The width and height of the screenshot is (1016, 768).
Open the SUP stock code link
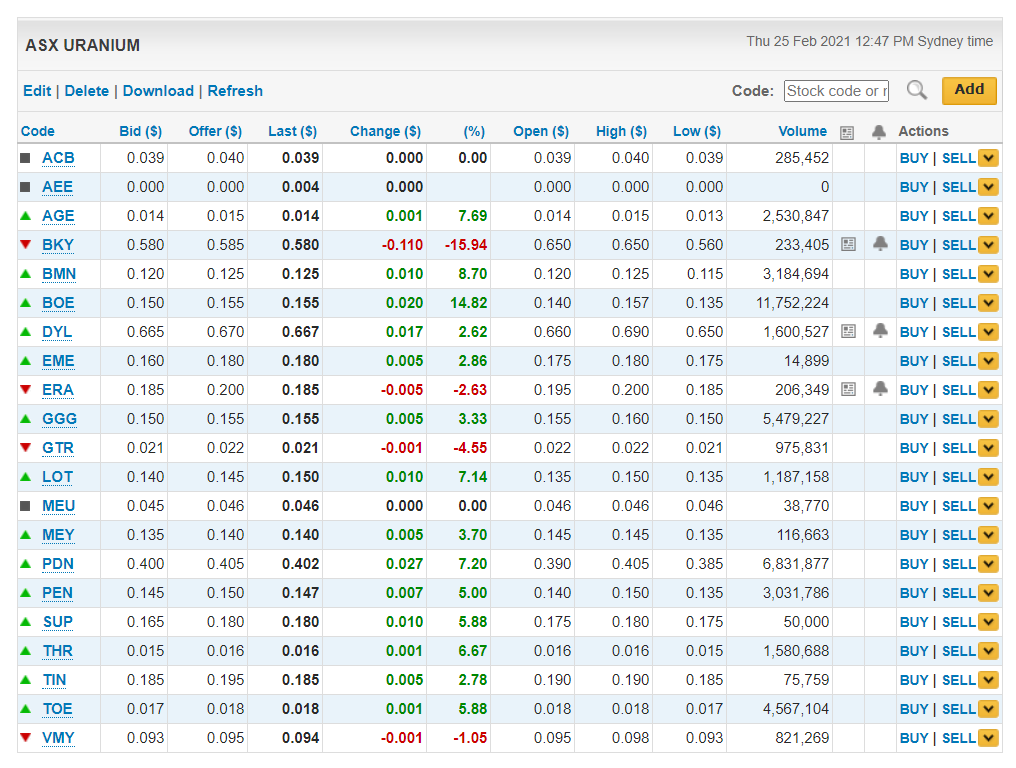pyautogui.click(x=58, y=622)
